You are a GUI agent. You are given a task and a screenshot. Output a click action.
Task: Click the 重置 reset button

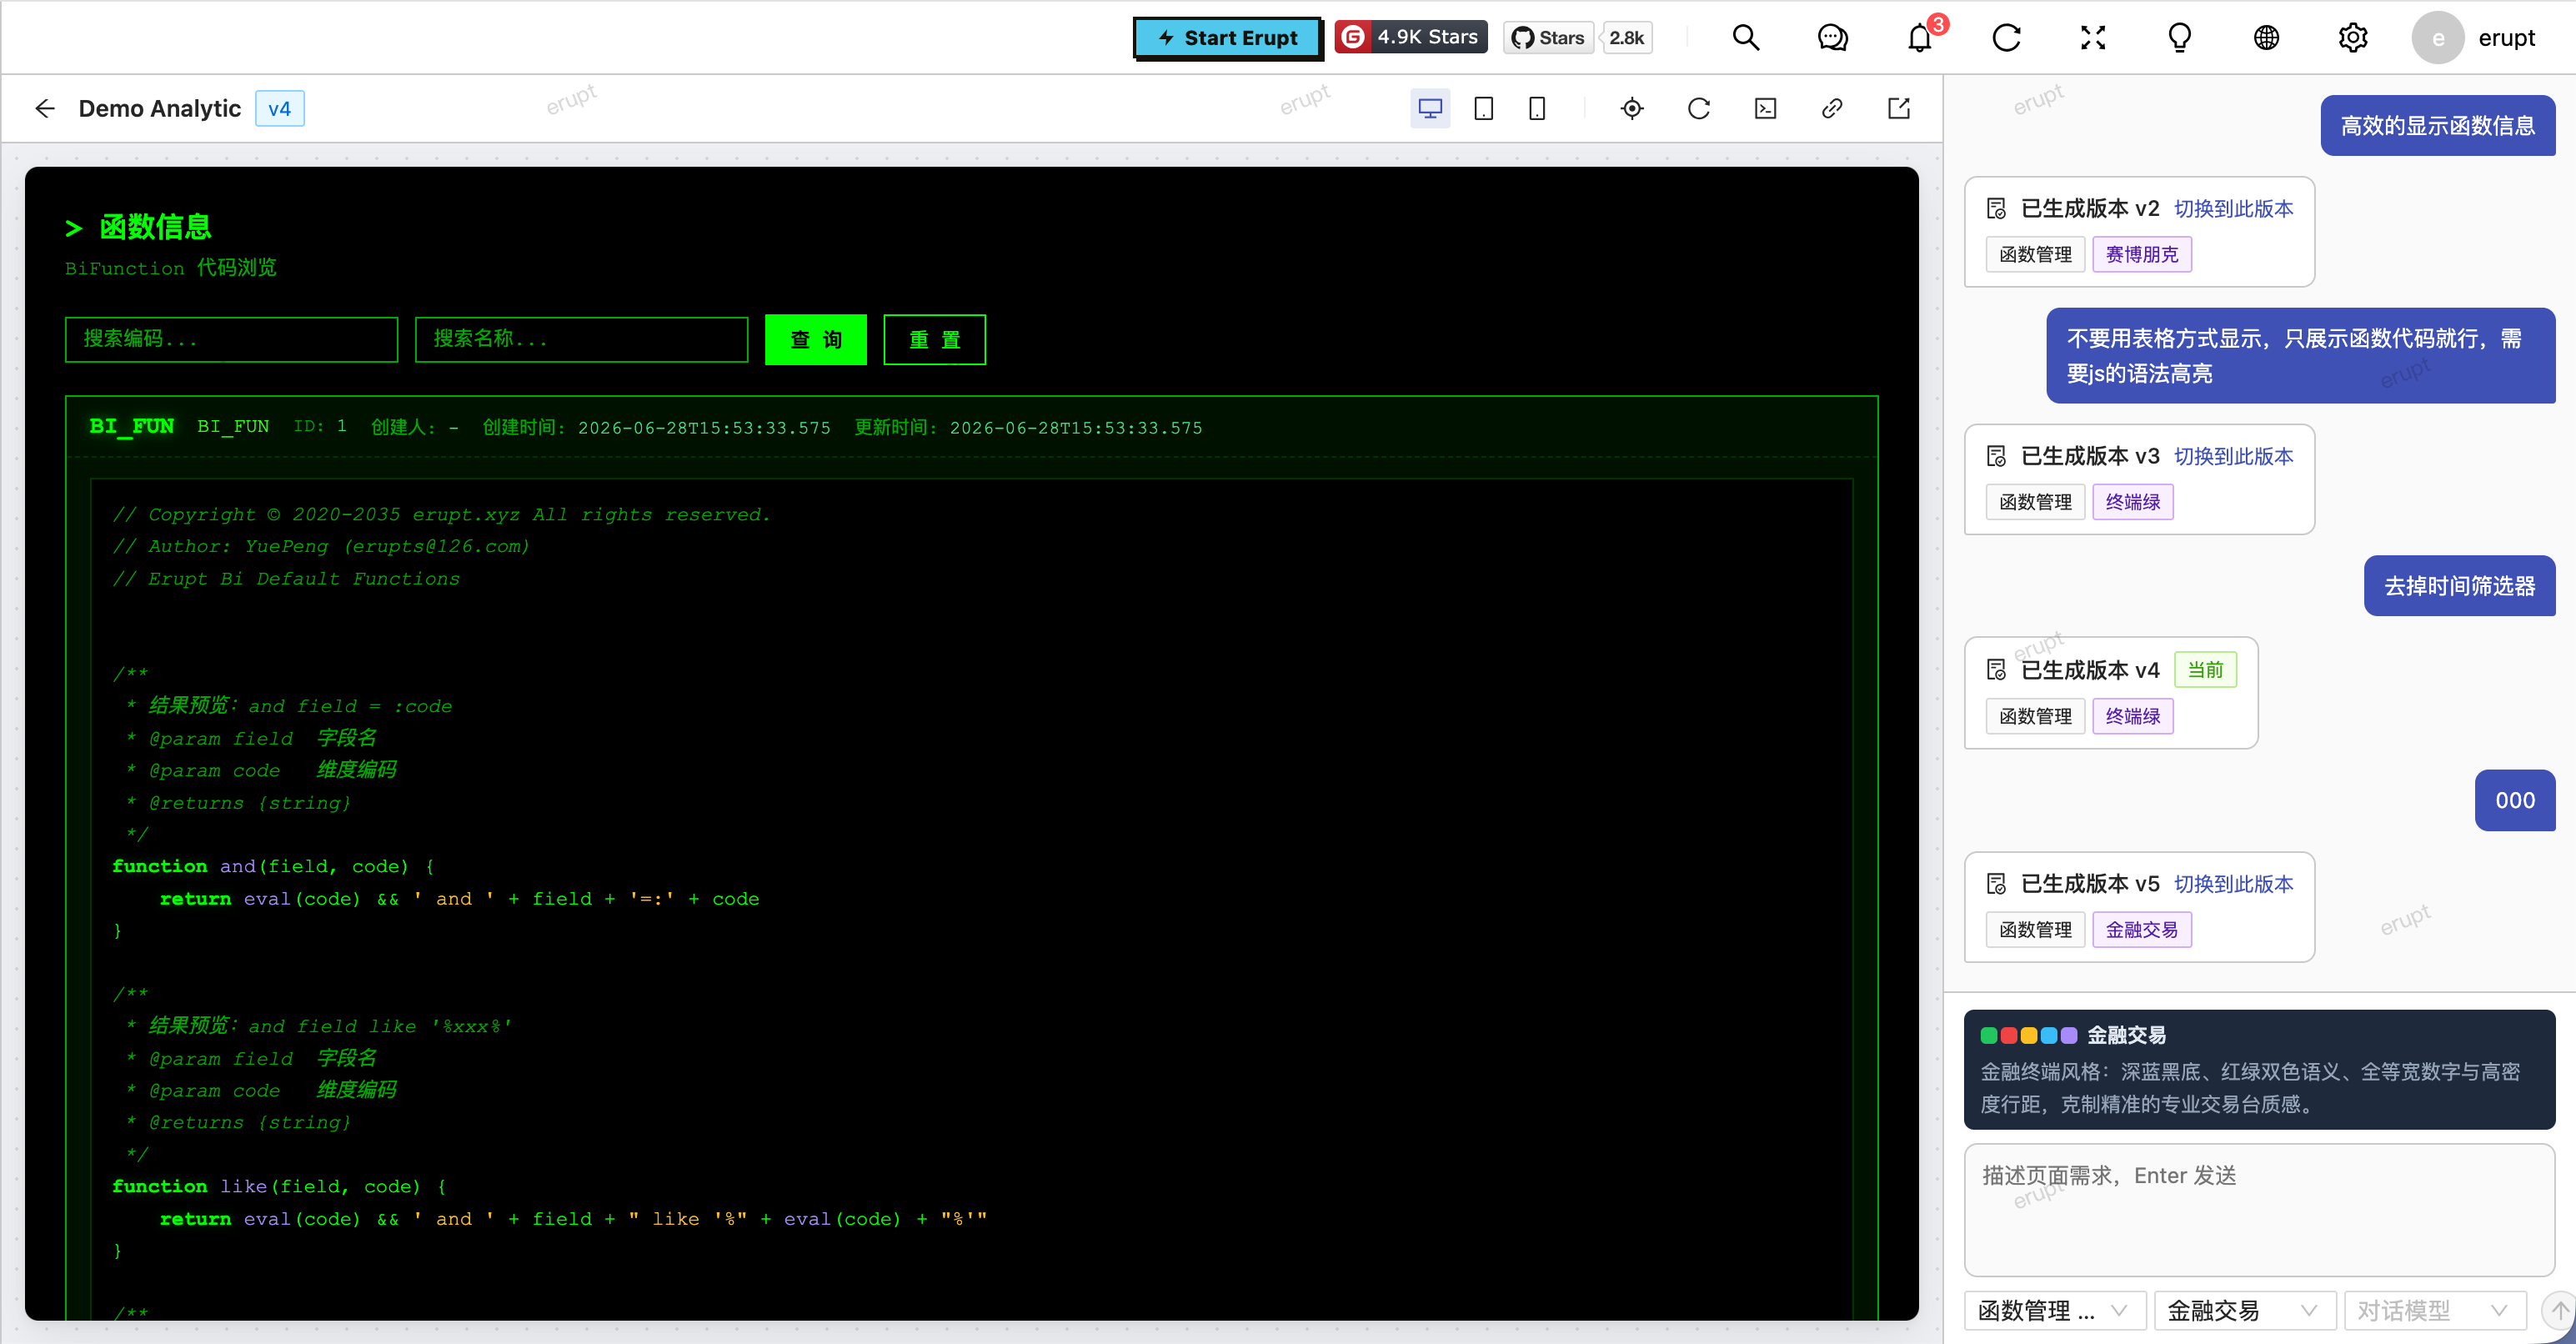click(934, 340)
